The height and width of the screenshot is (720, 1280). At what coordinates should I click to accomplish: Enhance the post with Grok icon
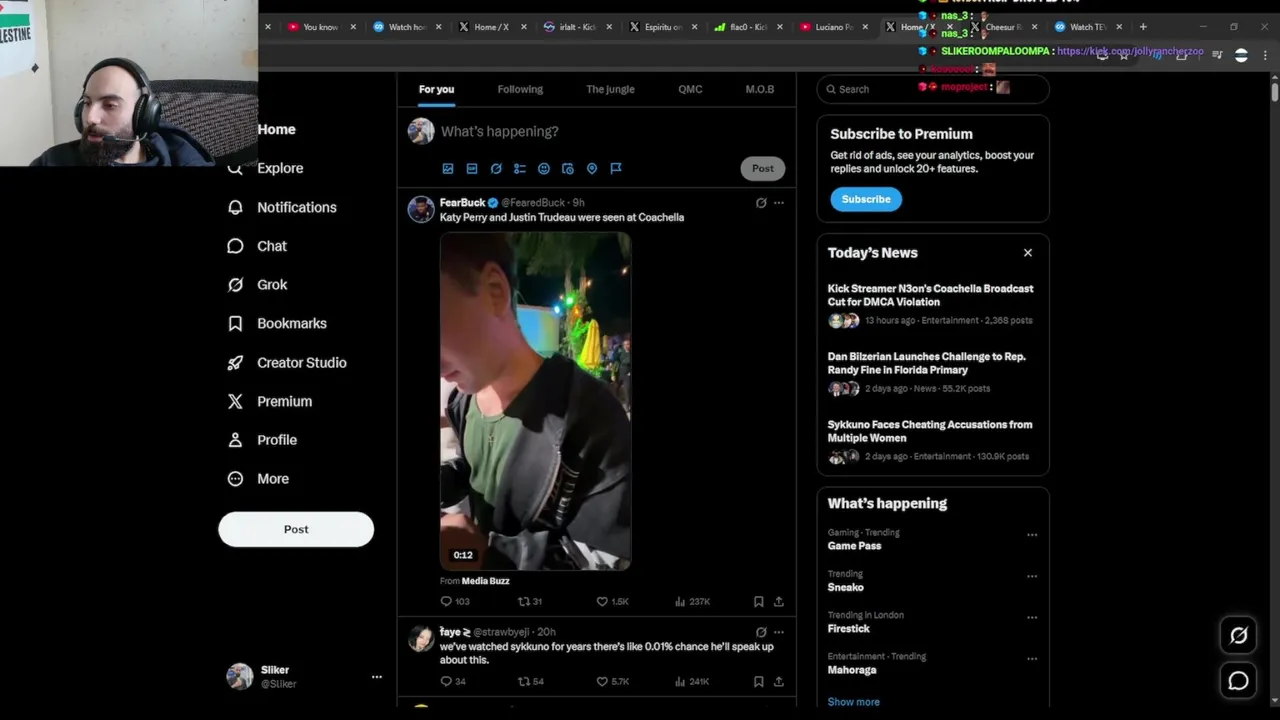496,169
